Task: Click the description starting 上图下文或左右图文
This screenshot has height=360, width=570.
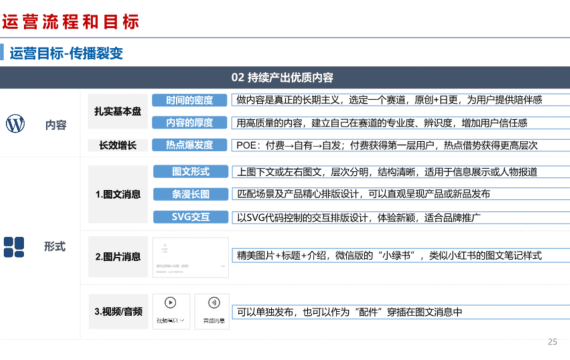Action: point(401,172)
